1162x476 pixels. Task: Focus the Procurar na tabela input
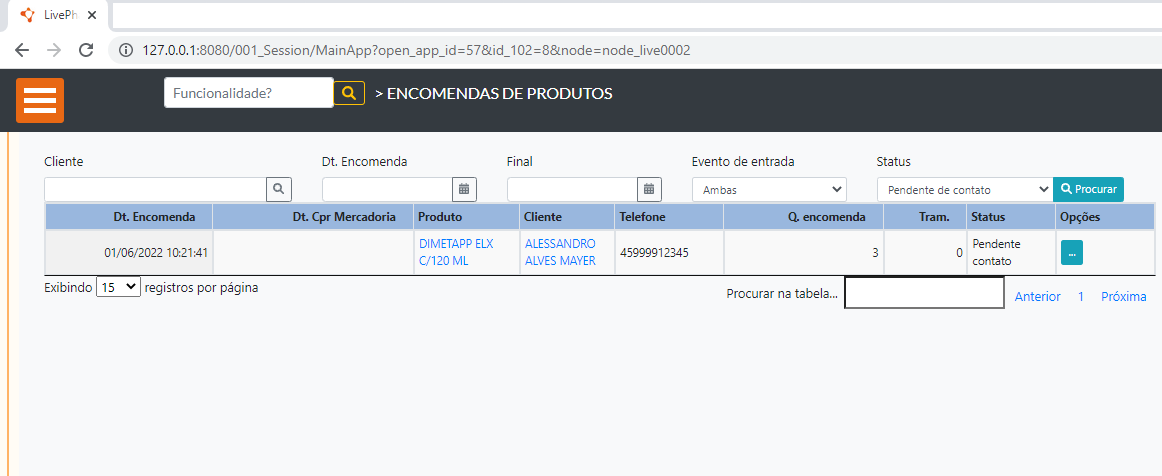(923, 293)
